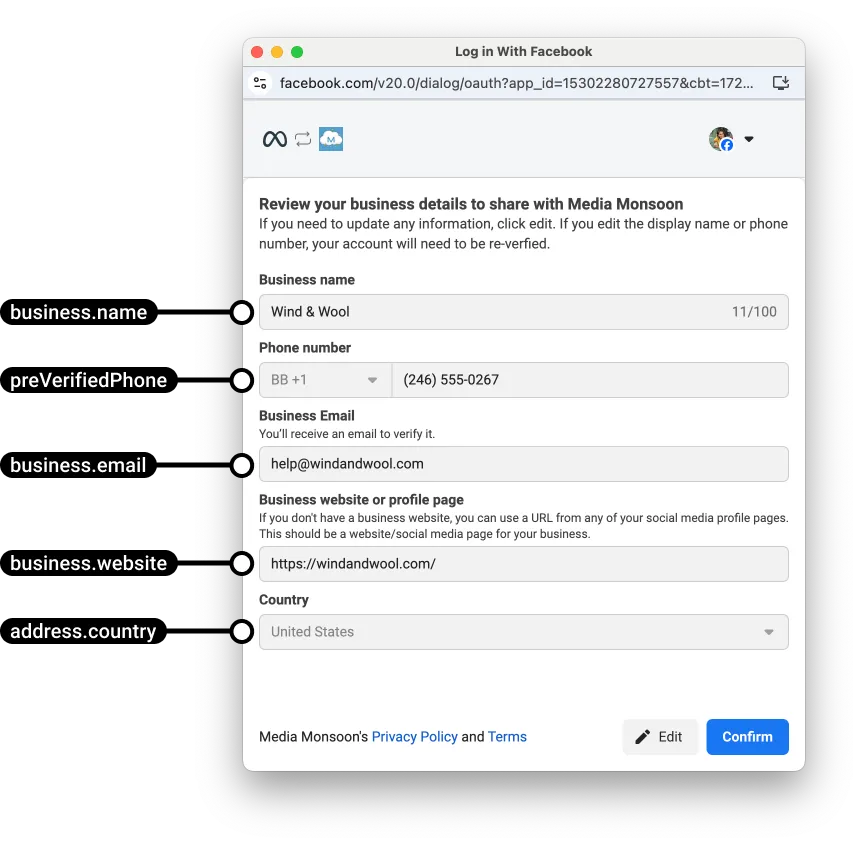Click the site settings icon in address bar
Screen dimensions: 861x845
(261, 83)
